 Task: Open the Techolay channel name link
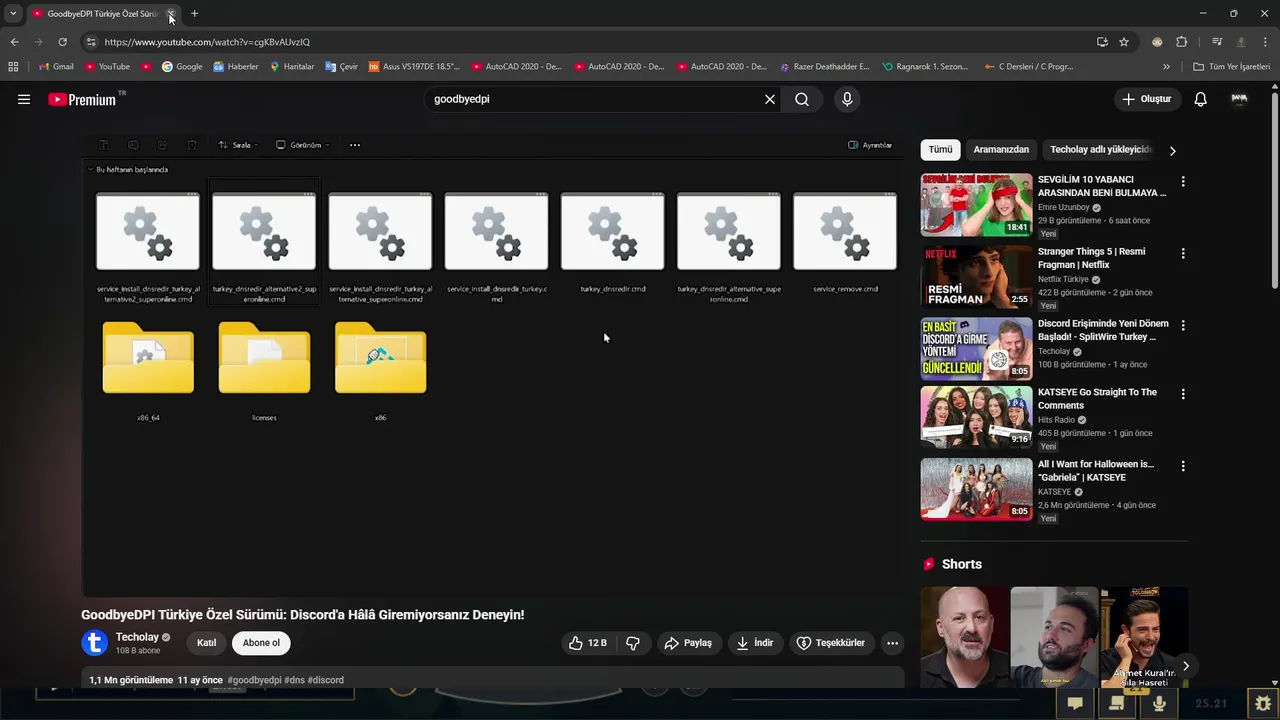pyautogui.click(x=137, y=637)
